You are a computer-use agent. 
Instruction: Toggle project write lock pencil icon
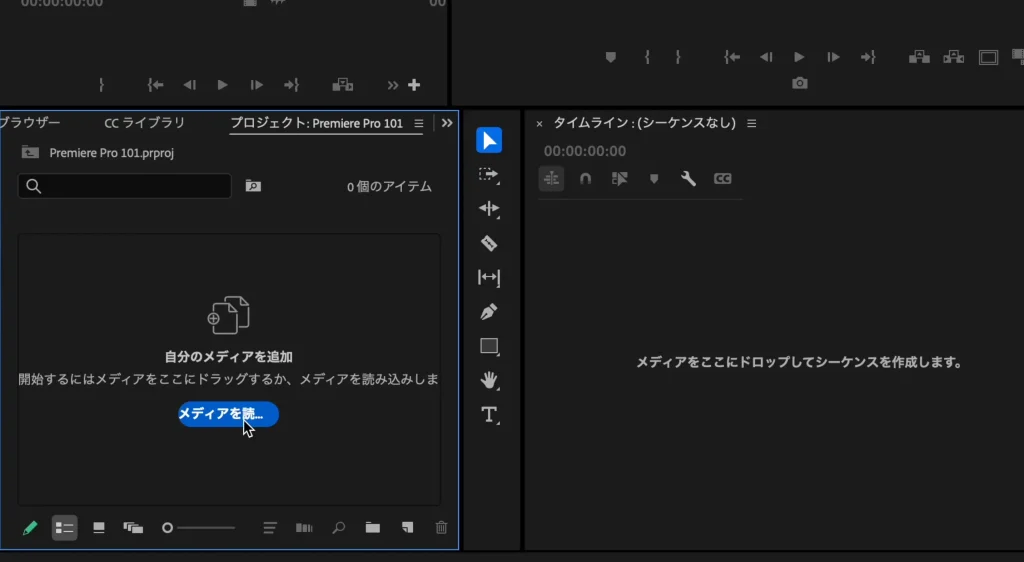coord(30,527)
